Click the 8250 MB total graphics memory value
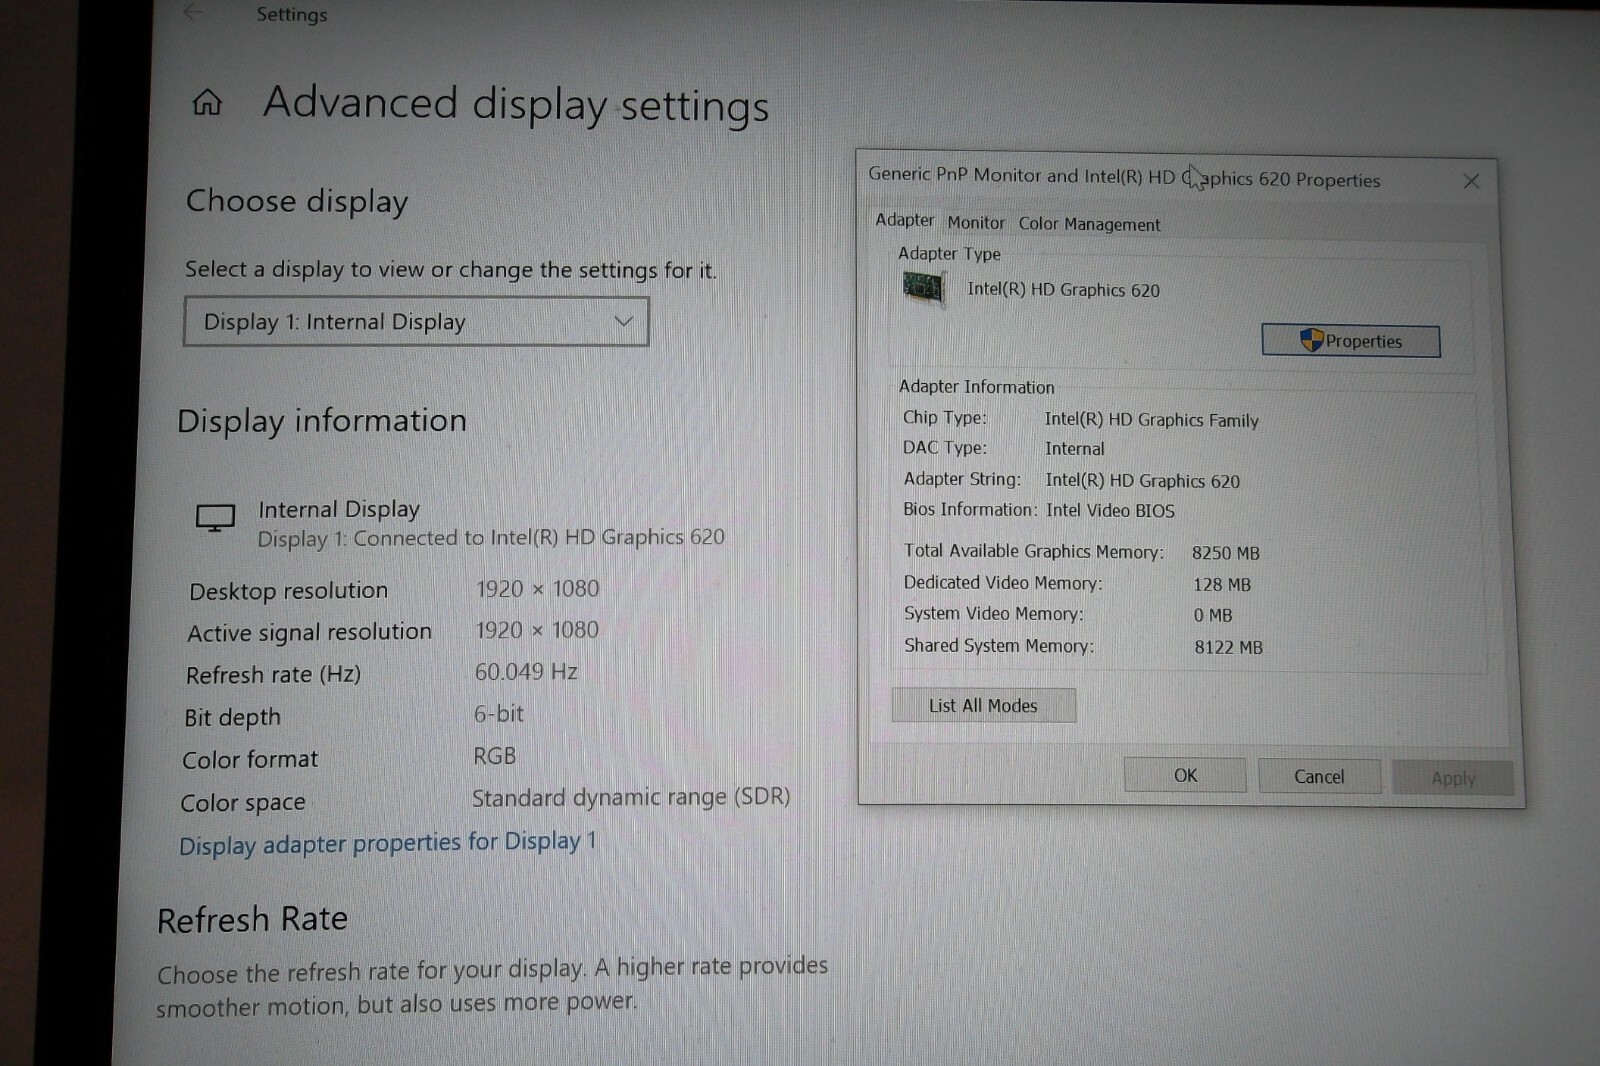This screenshot has height=1066, width=1600. (x=1225, y=553)
